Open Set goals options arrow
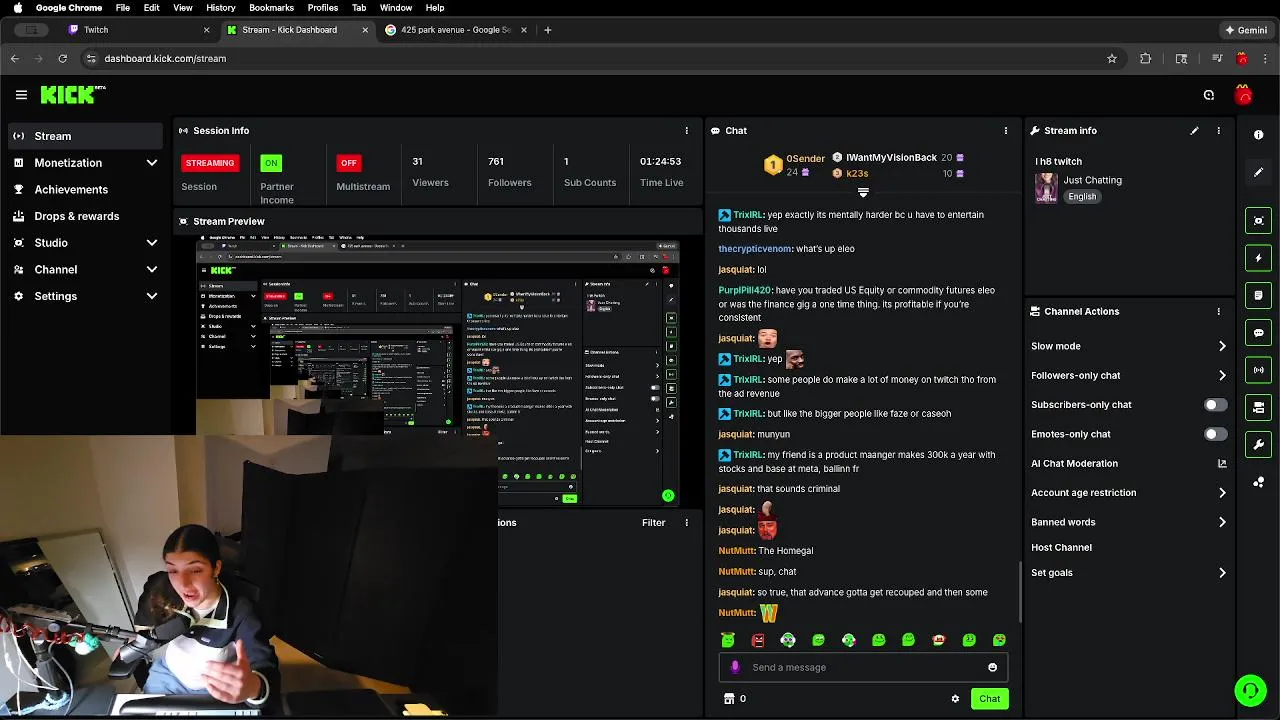Image resolution: width=1280 pixels, height=720 pixels. pos(1222,573)
